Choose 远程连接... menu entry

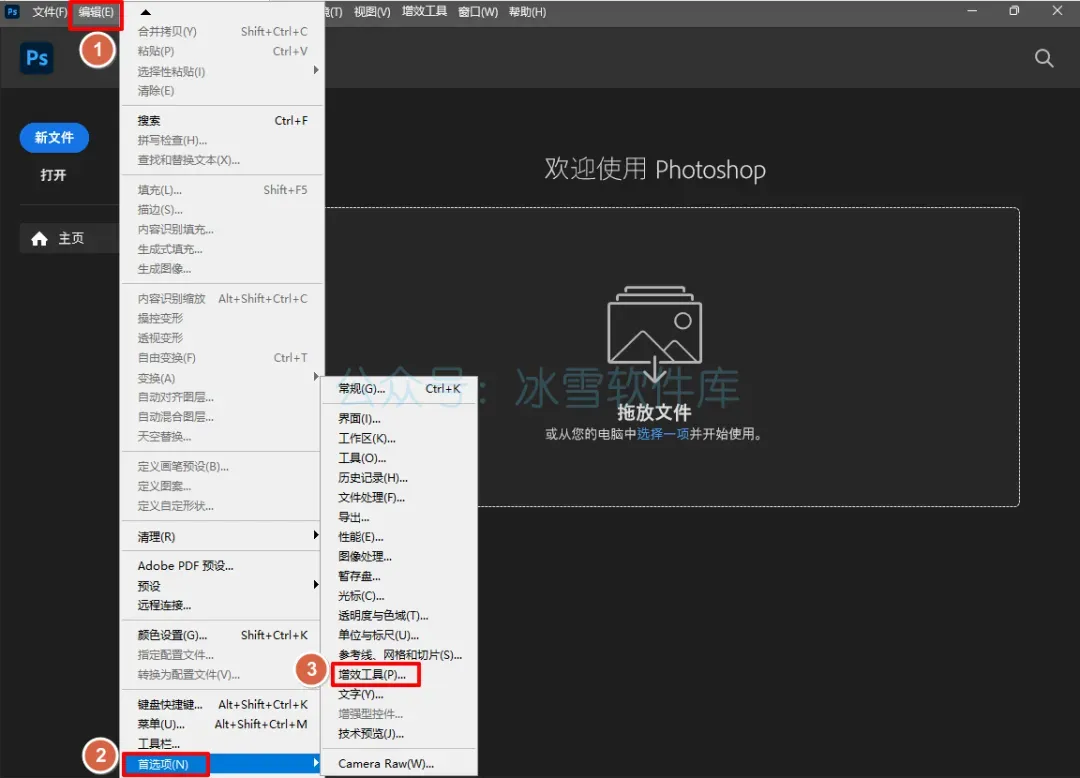[x=222, y=605]
